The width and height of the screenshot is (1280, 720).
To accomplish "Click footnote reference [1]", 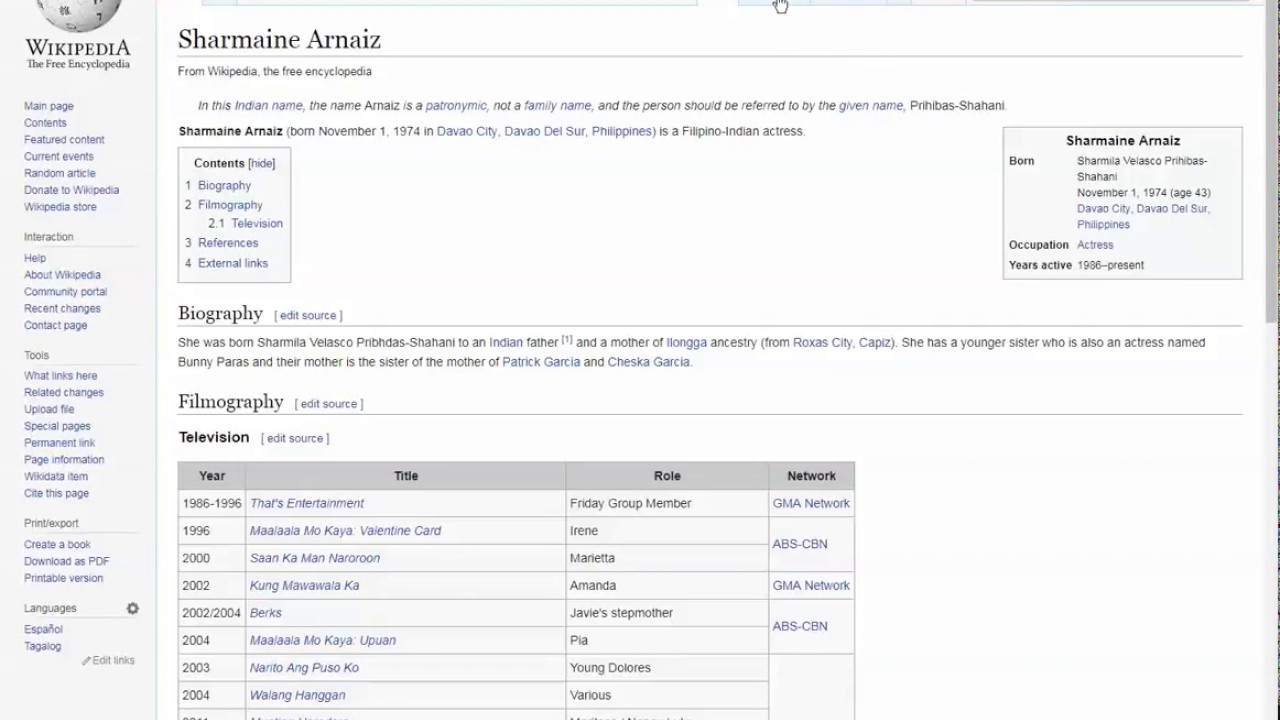I will 566,340.
